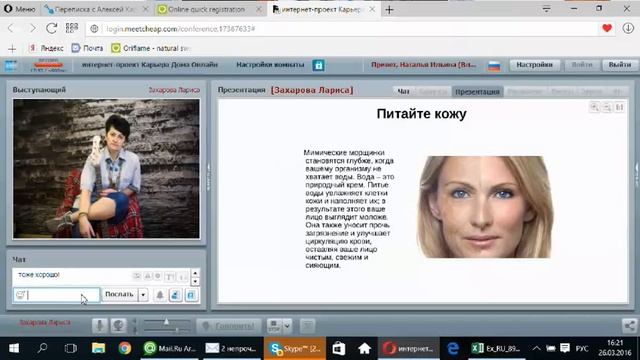Viewport: 640px width, 360px height.
Task: Click the add bookmark plus icon
Action: pyautogui.click(x=12, y=49)
